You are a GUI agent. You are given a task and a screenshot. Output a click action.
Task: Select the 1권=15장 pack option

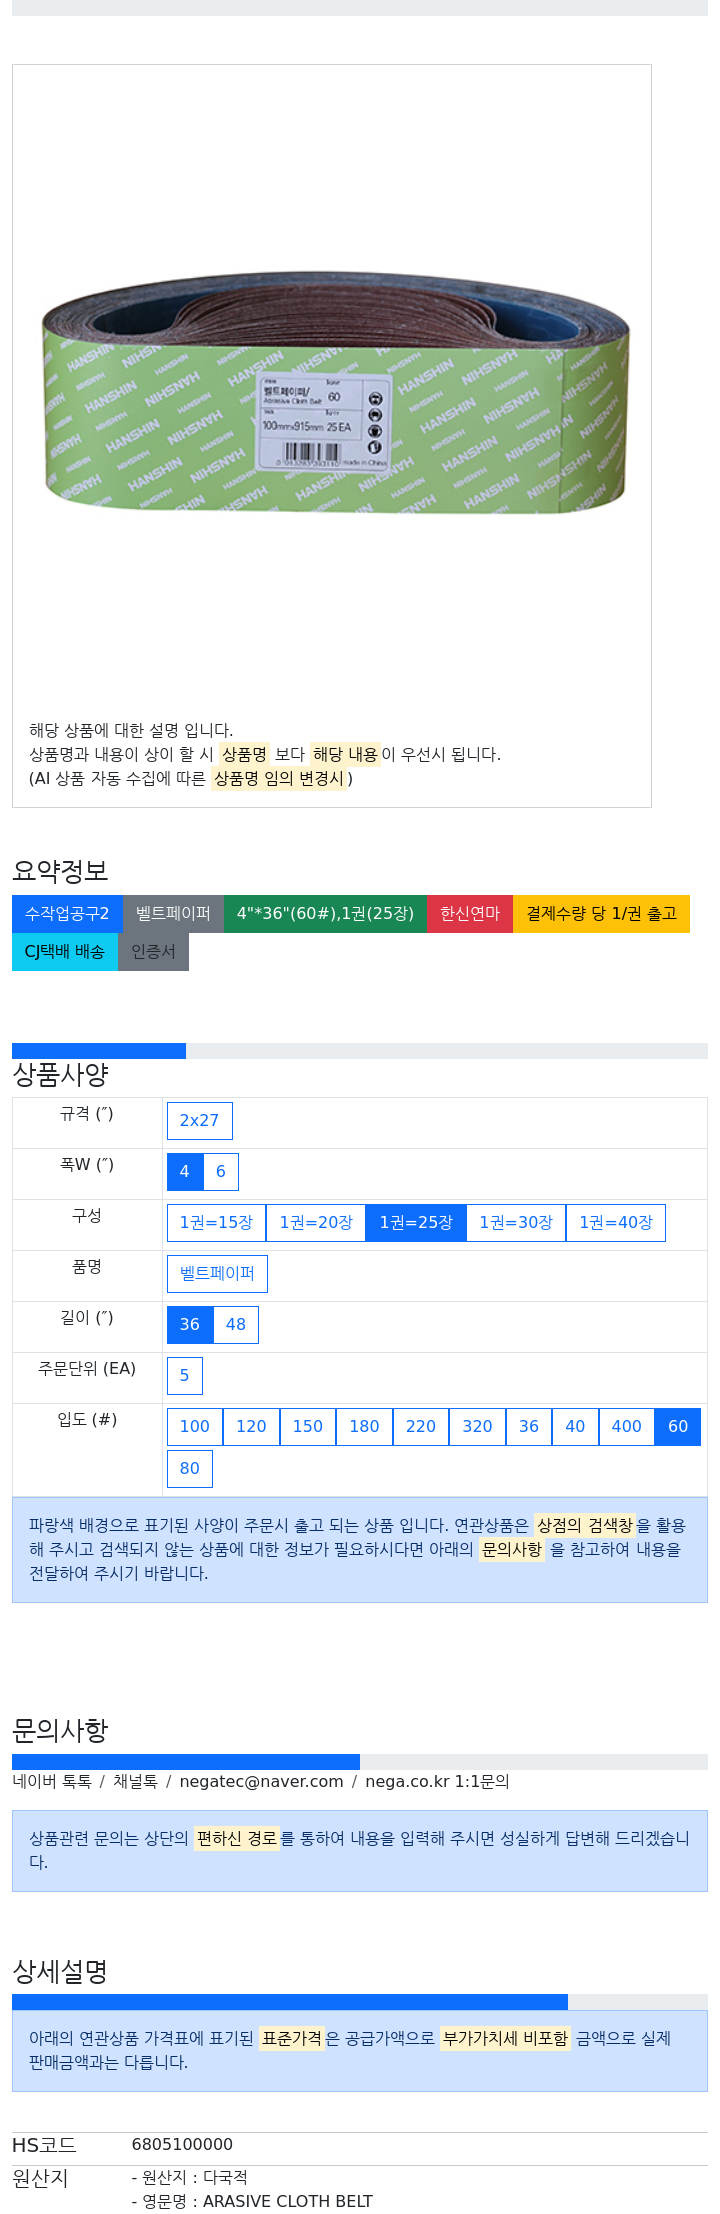click(x=216, y=1223)
